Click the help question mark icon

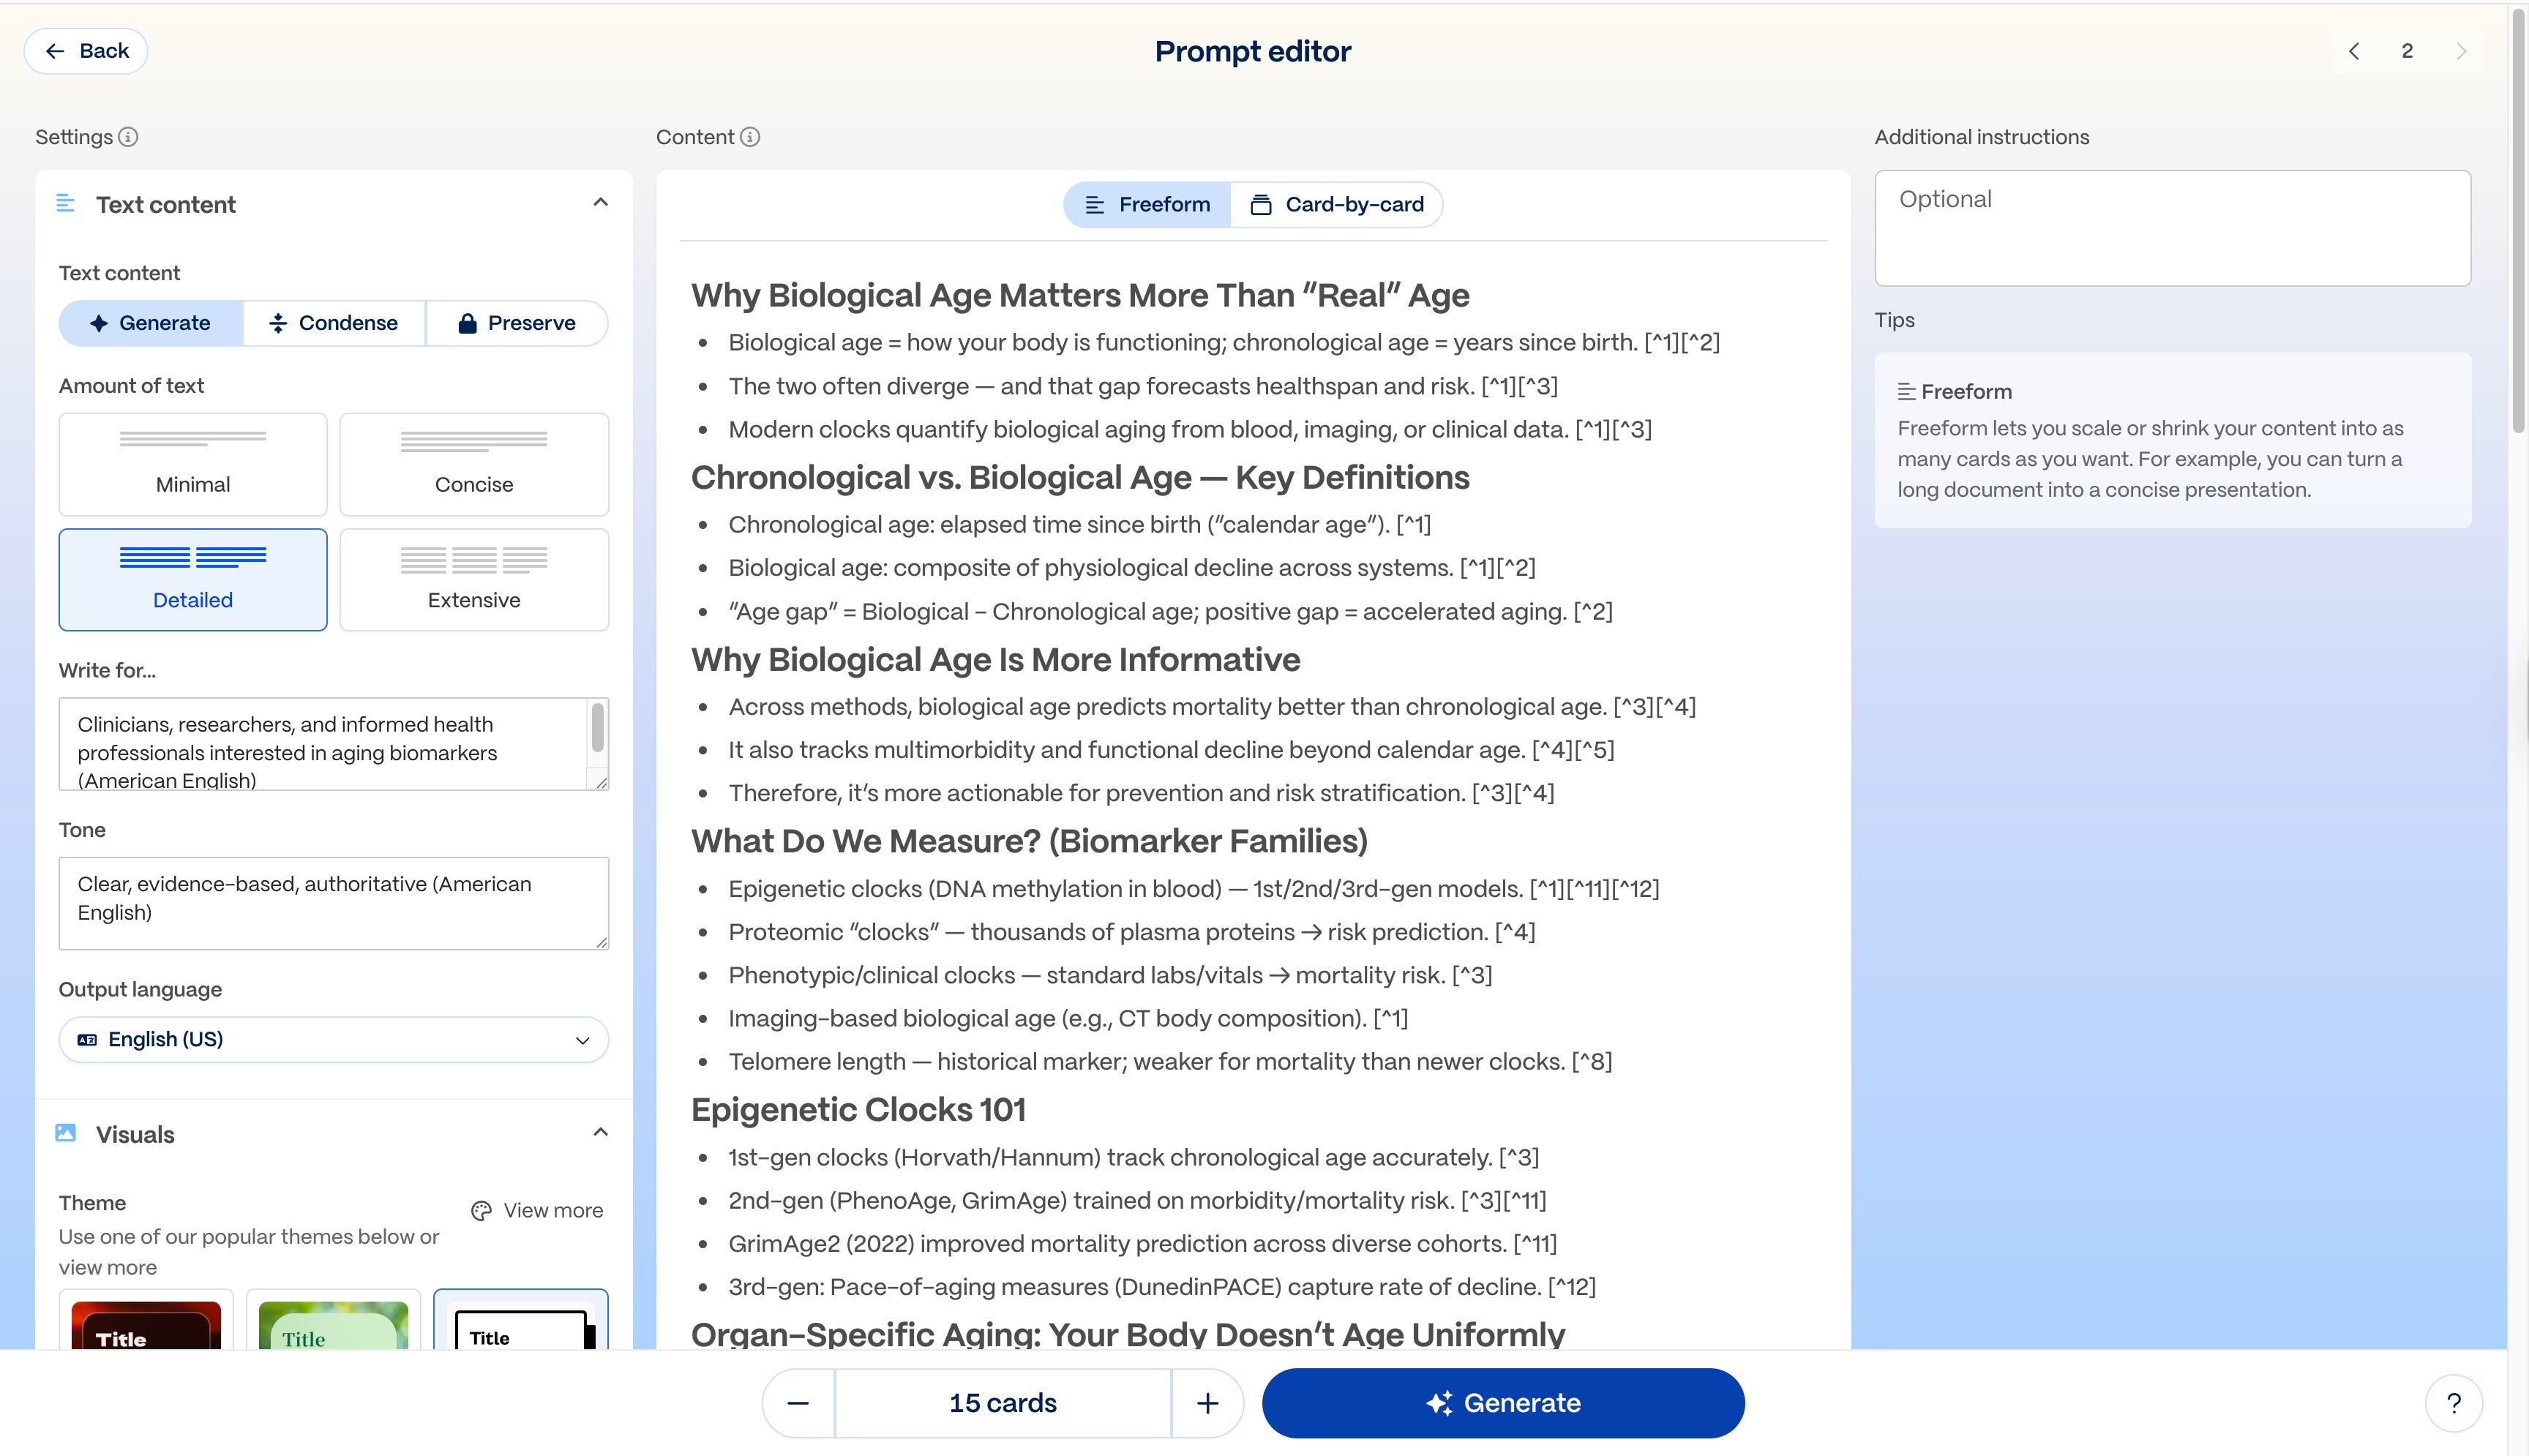pos(2452,1403)
